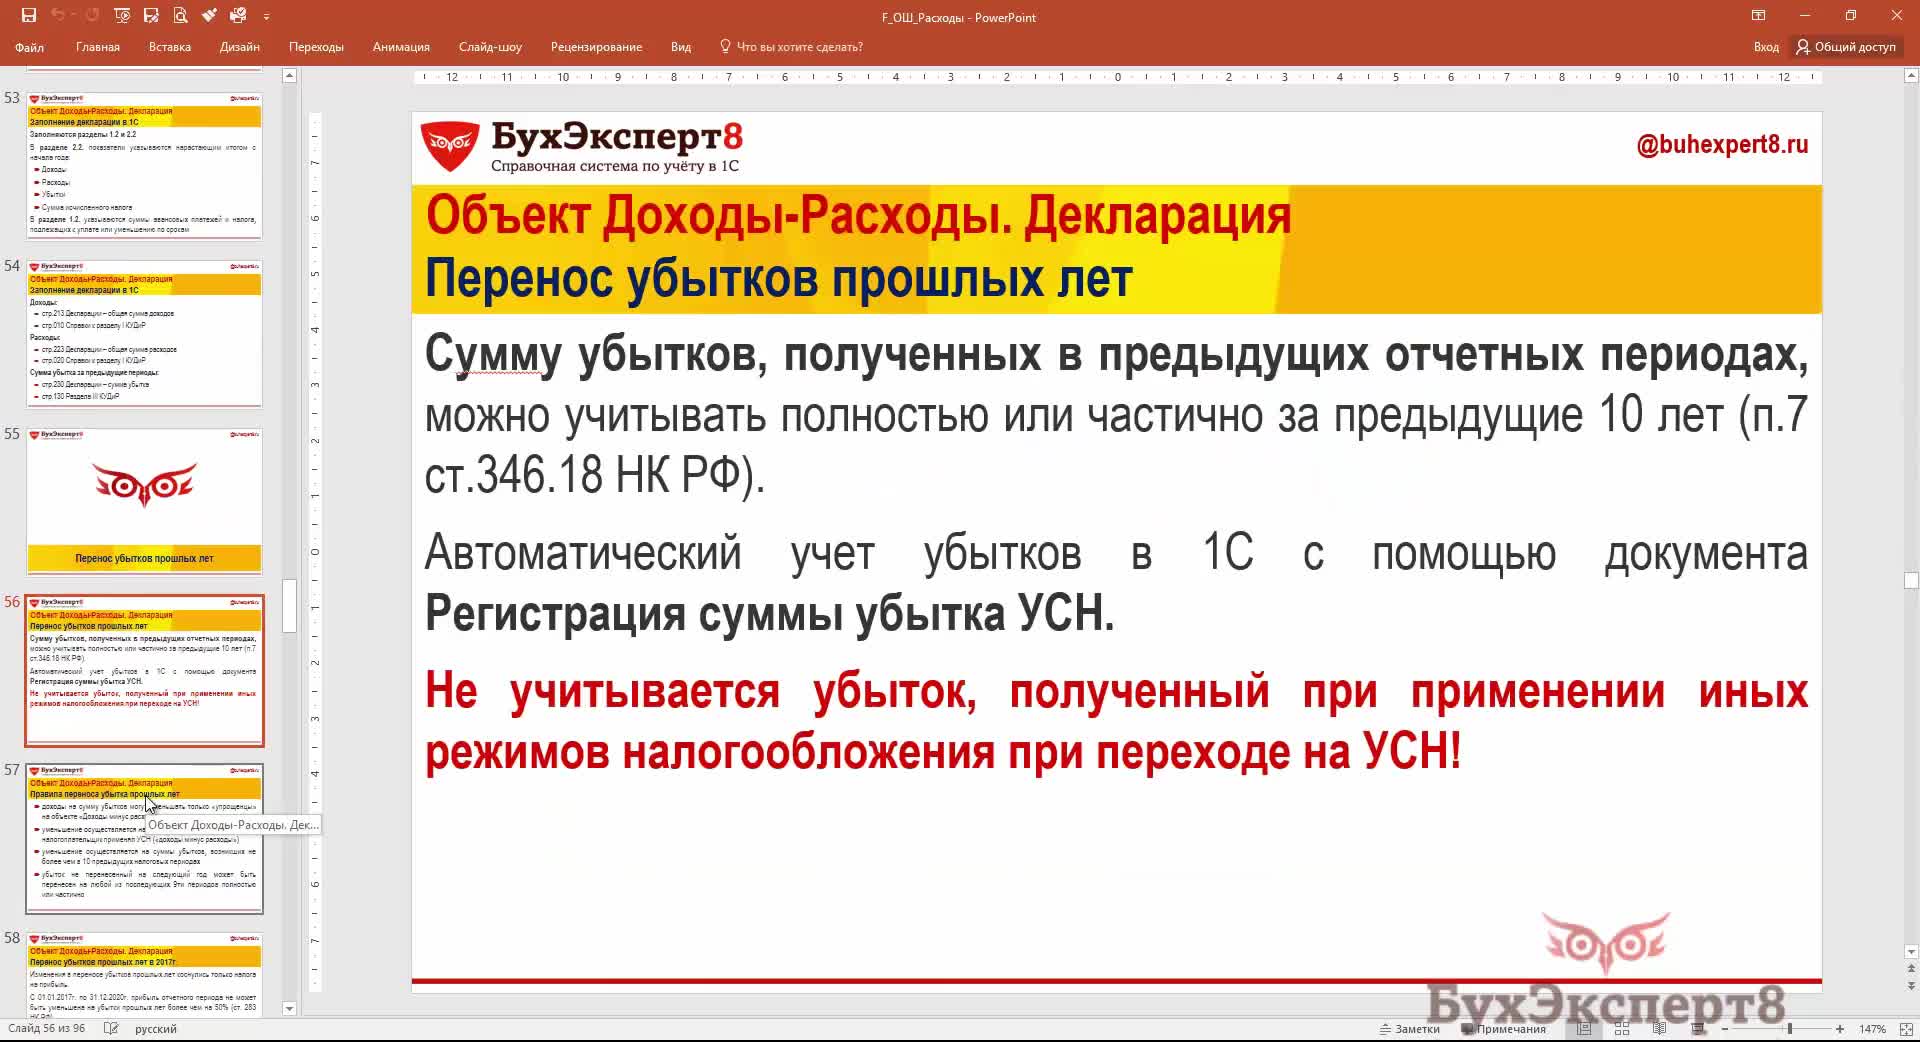Select slide 54 thumbnail
This screenshot has width=1920, height=1042.
pos(144,334)
